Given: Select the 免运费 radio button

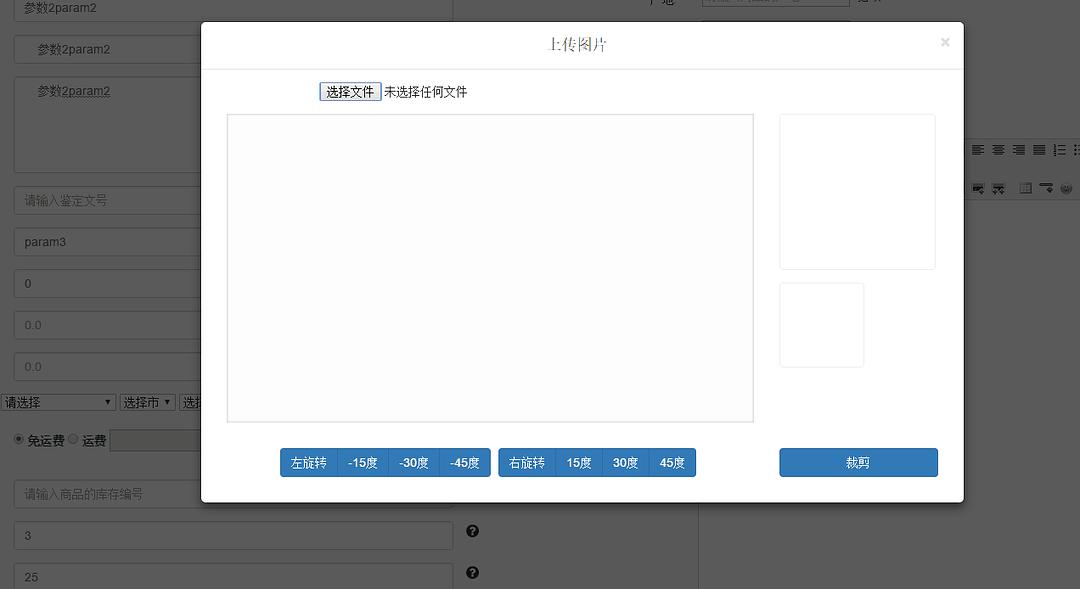Looking at the screenshot, I should click(x=16, y=440).
